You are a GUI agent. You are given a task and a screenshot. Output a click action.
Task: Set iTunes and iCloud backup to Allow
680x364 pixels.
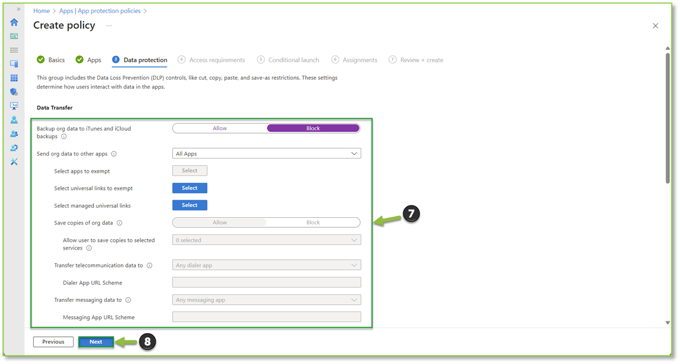(x=219, y=128)
